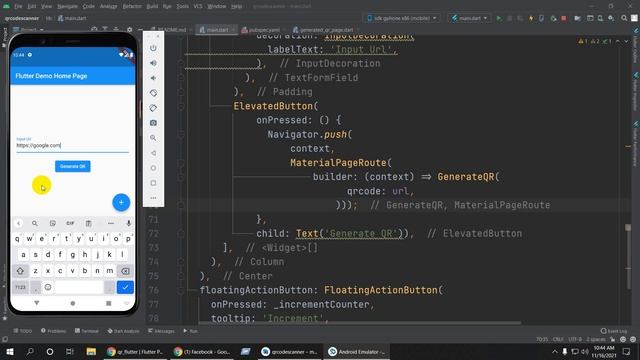Open the Terminal tool window

point(87,331)
